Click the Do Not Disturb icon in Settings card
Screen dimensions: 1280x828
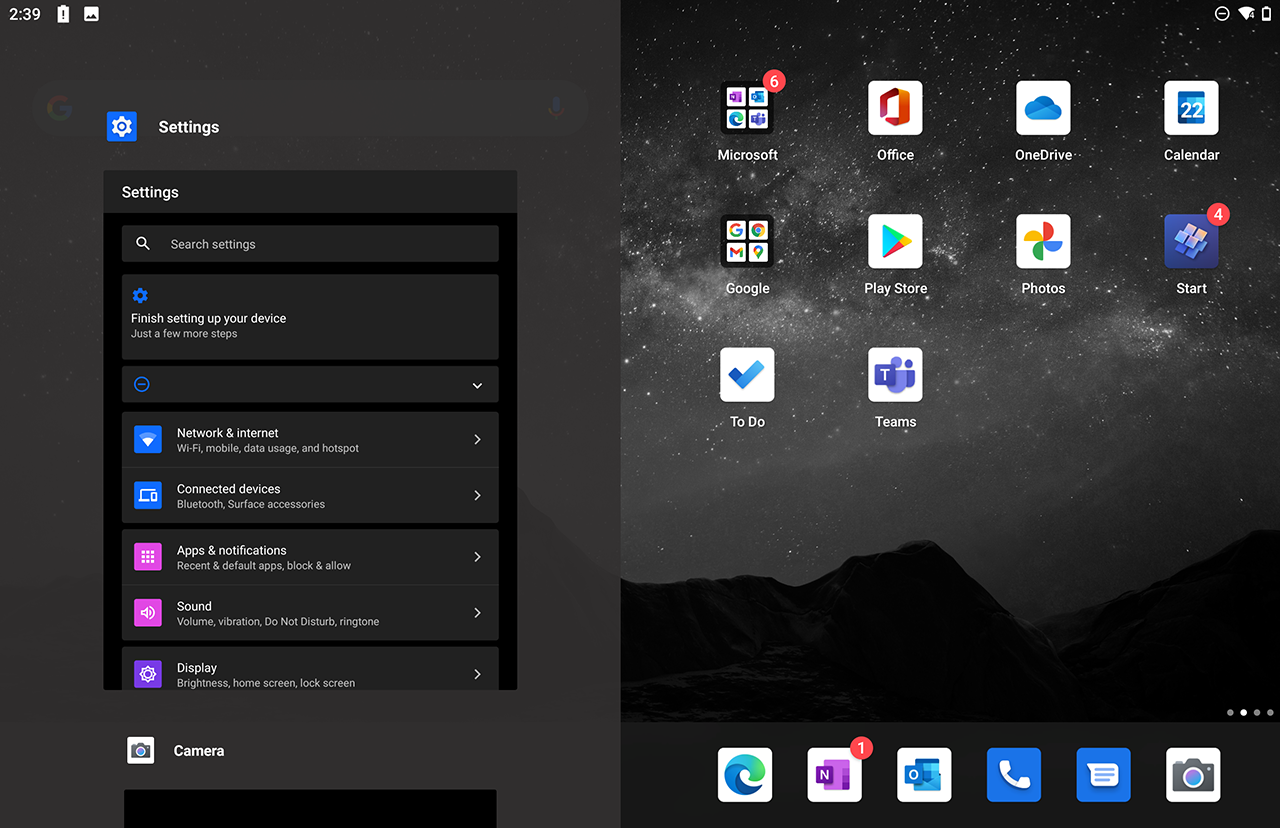click(142, 385)
